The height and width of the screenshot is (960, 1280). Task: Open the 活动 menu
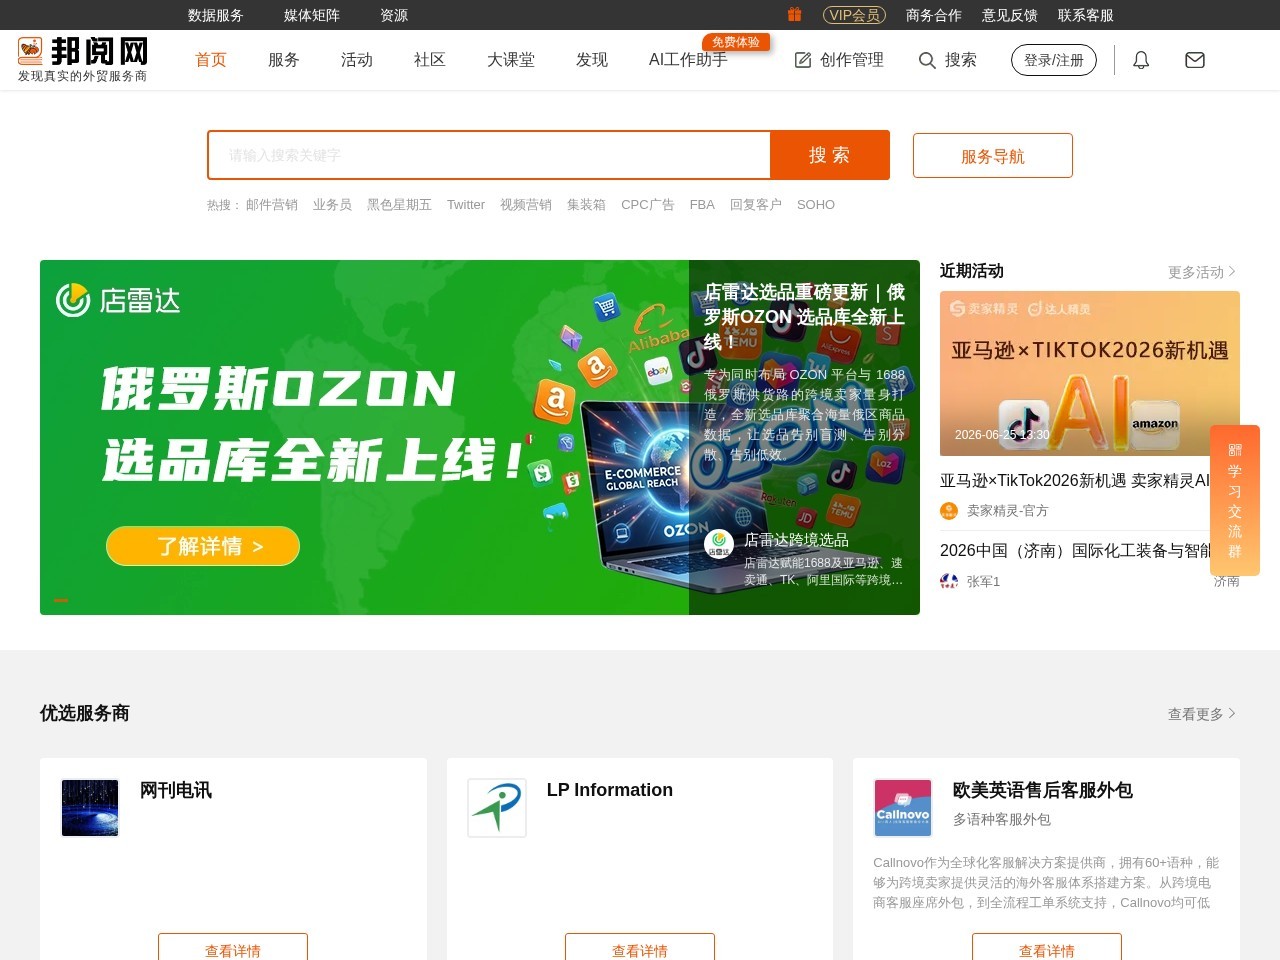pos(357,60)
